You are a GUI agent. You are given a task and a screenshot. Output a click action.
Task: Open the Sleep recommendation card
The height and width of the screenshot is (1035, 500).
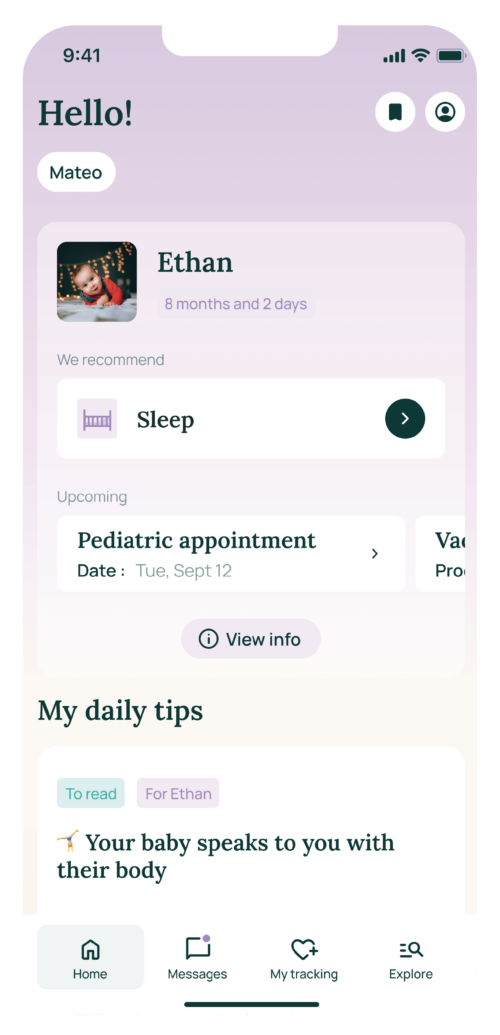click(251, 418)
